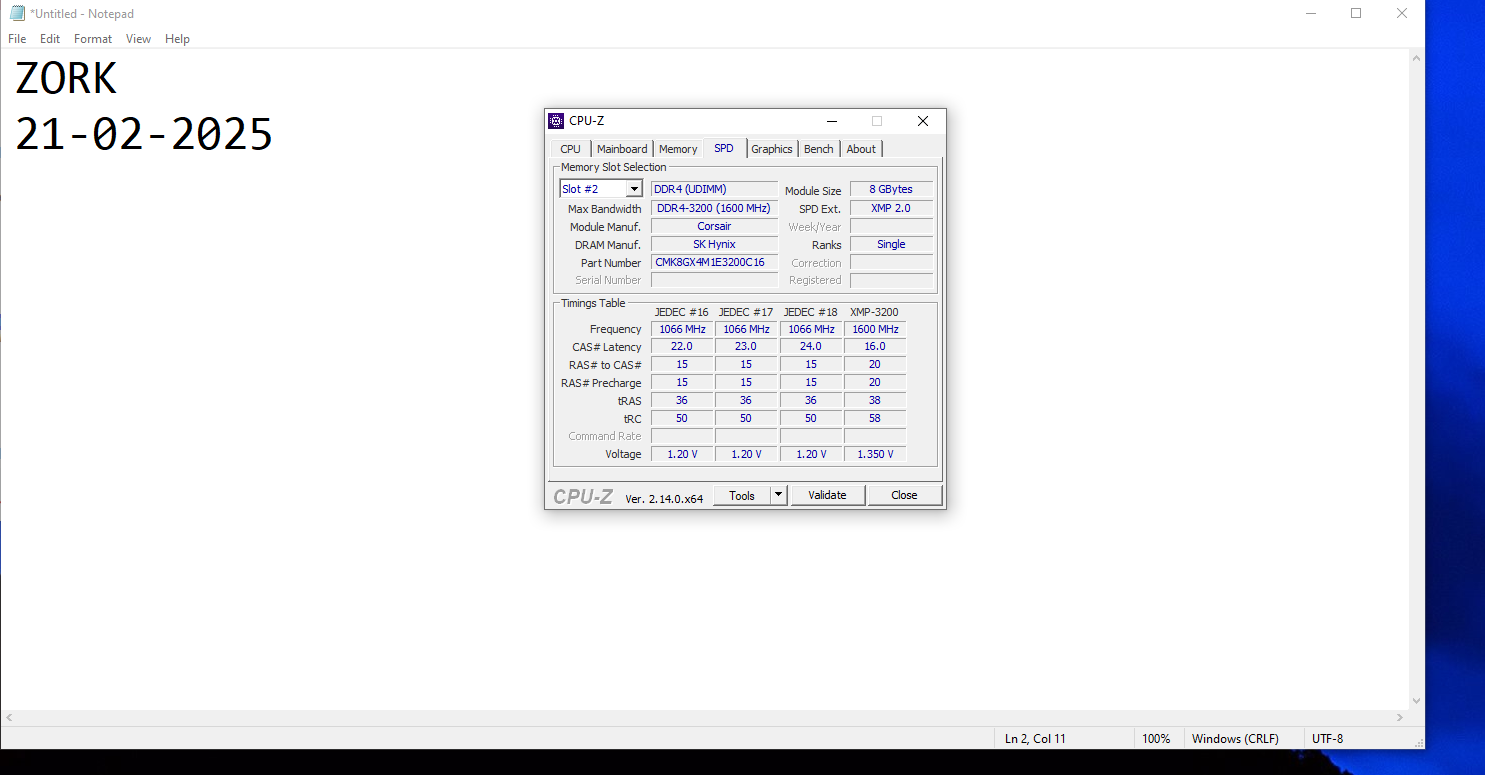Click the DRAM Manuf. SK Hynix field
The height and width of the screenshot is (775, 1485).
tap(714, 244)
